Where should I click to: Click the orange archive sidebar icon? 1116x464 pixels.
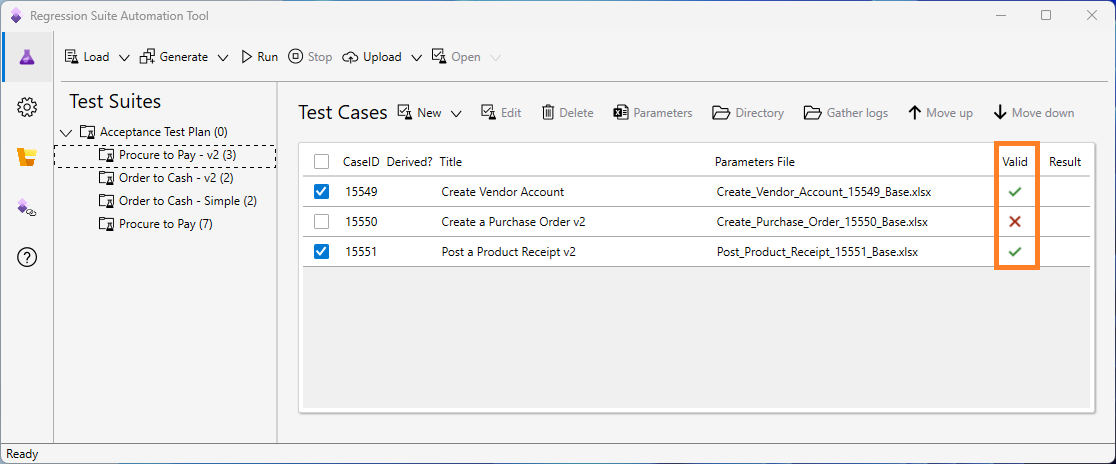[27, 157]
